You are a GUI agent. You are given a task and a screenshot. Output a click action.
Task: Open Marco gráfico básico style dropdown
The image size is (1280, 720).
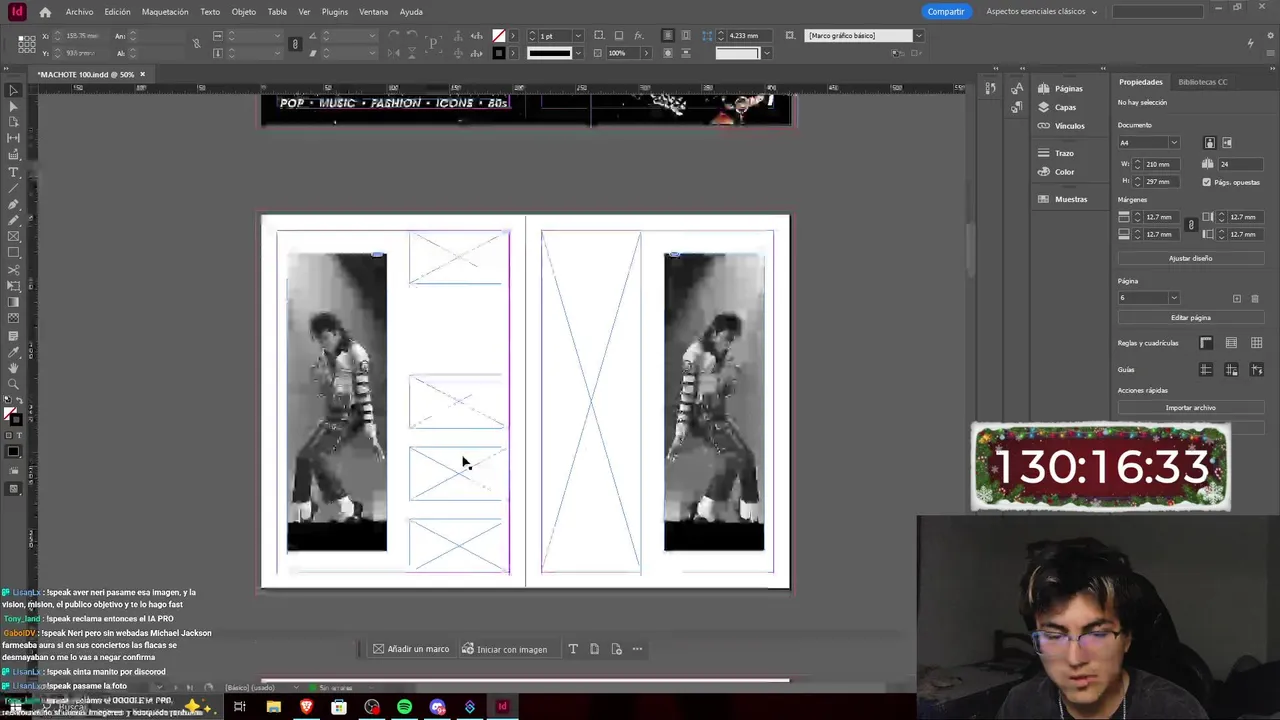click(x=918, y=36)
